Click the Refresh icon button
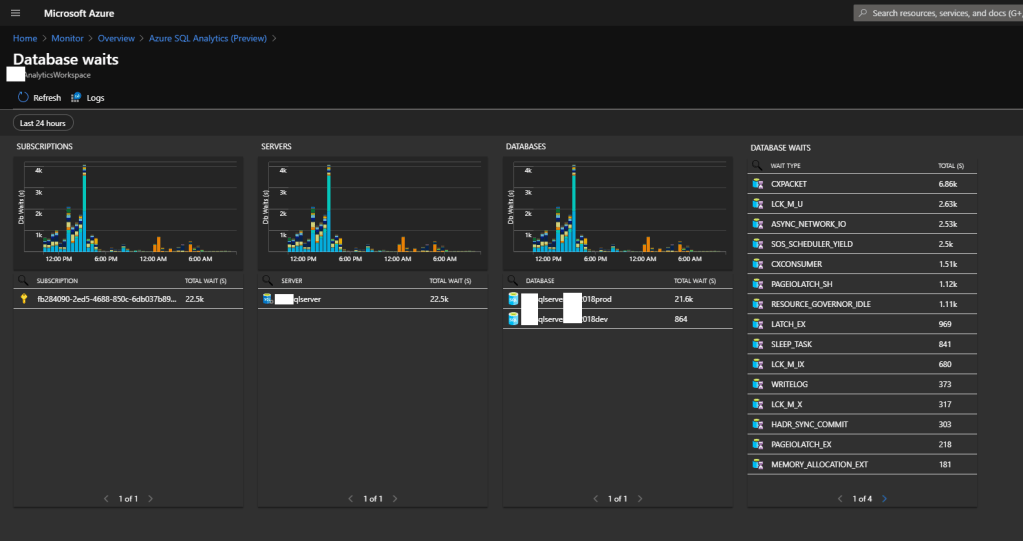 click(x=23, y=98)
